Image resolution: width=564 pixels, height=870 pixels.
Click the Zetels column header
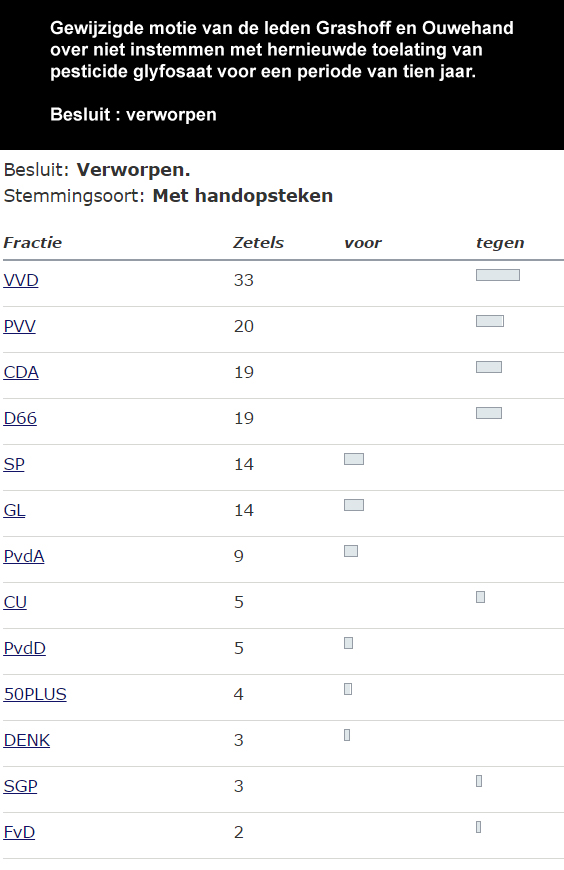click(x=258, y=243)
